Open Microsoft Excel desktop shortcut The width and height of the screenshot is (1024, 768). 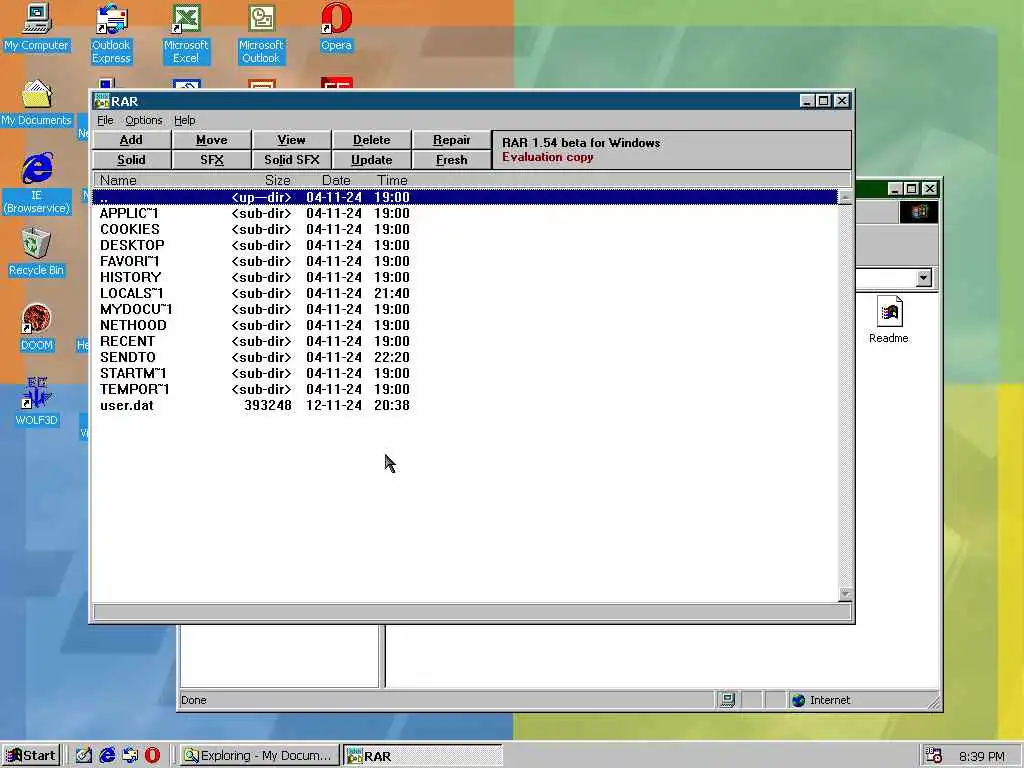click(186, 34)
